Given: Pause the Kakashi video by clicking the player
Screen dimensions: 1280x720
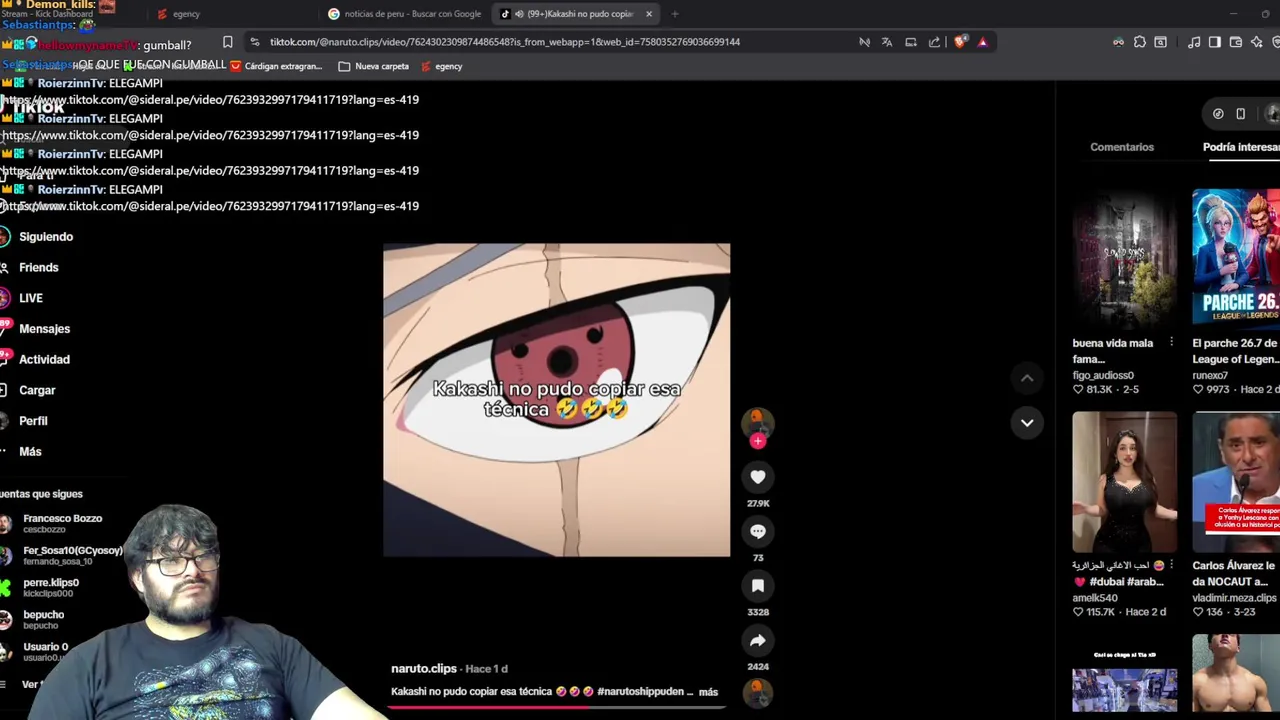Looking at the screenshot, I should [556, 400].
